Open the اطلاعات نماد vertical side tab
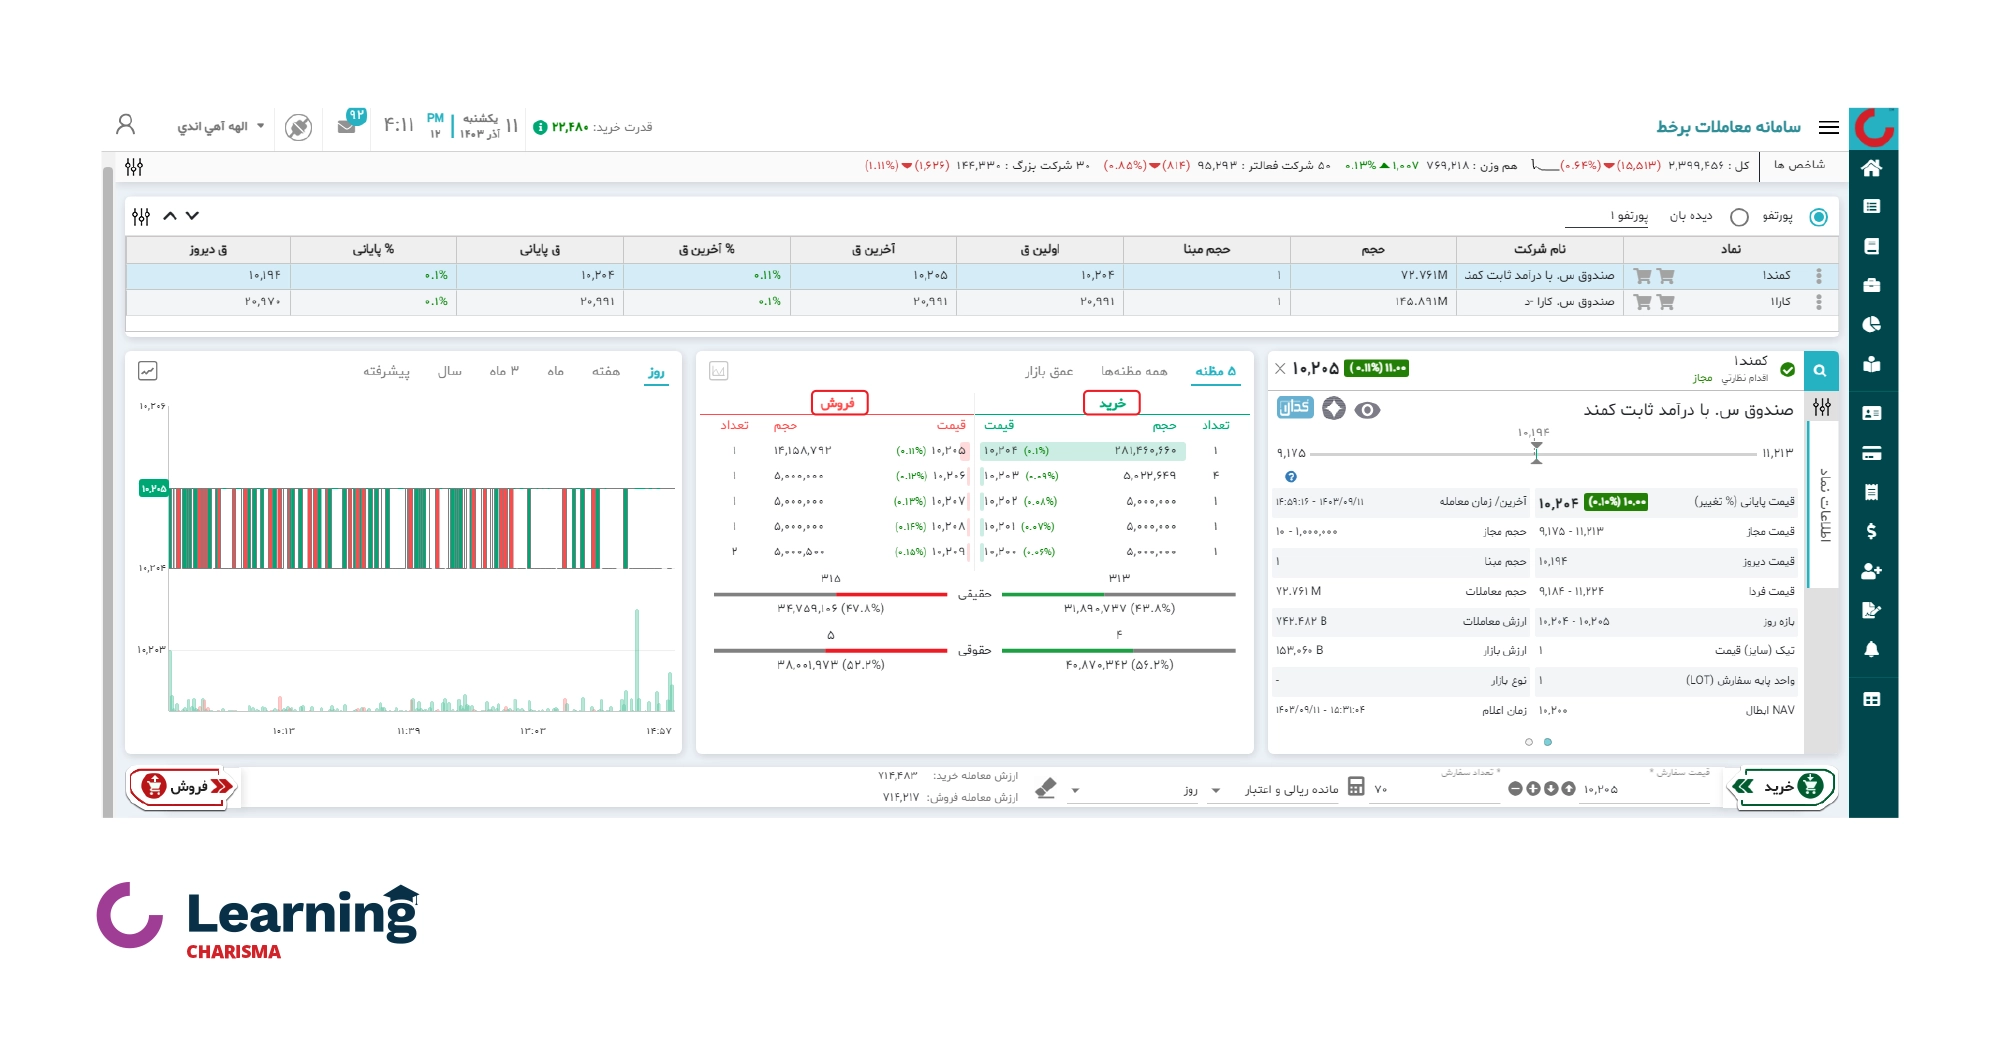Viewport: 2000px width, 1048px height. (1825, 505)
